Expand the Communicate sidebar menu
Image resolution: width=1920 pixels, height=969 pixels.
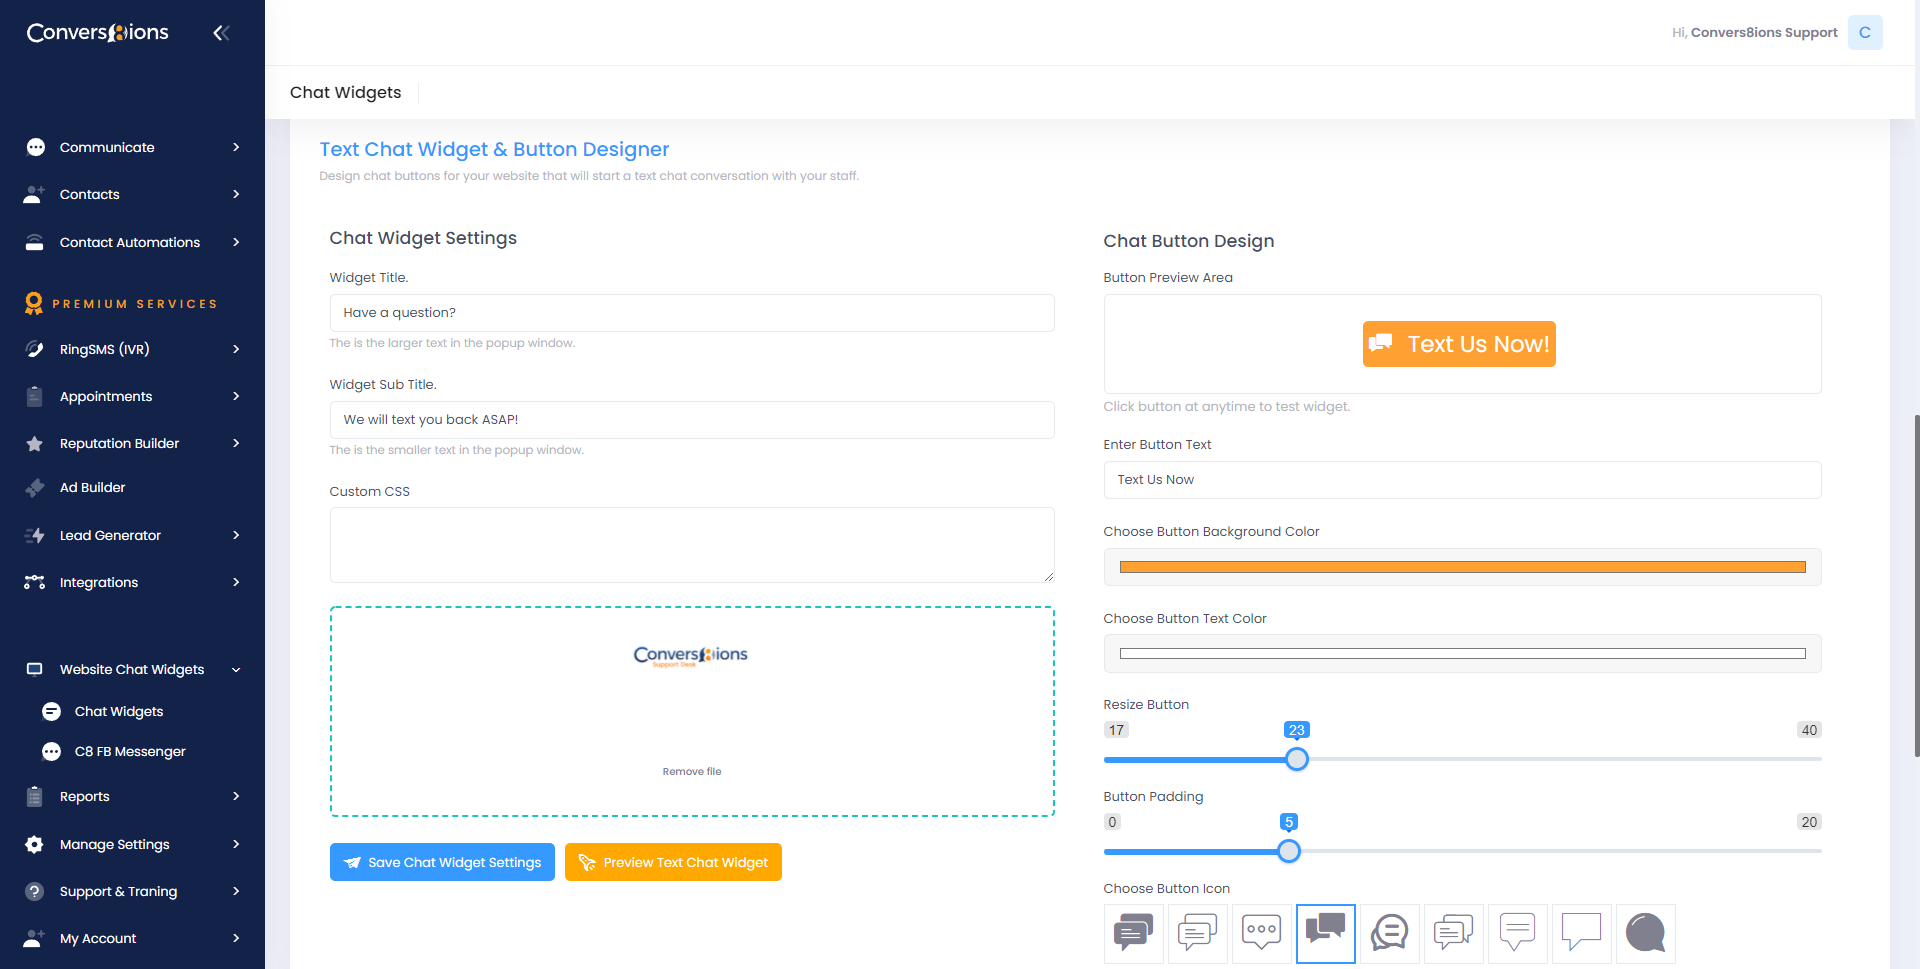pyautogui.click(x=132, y=147)
